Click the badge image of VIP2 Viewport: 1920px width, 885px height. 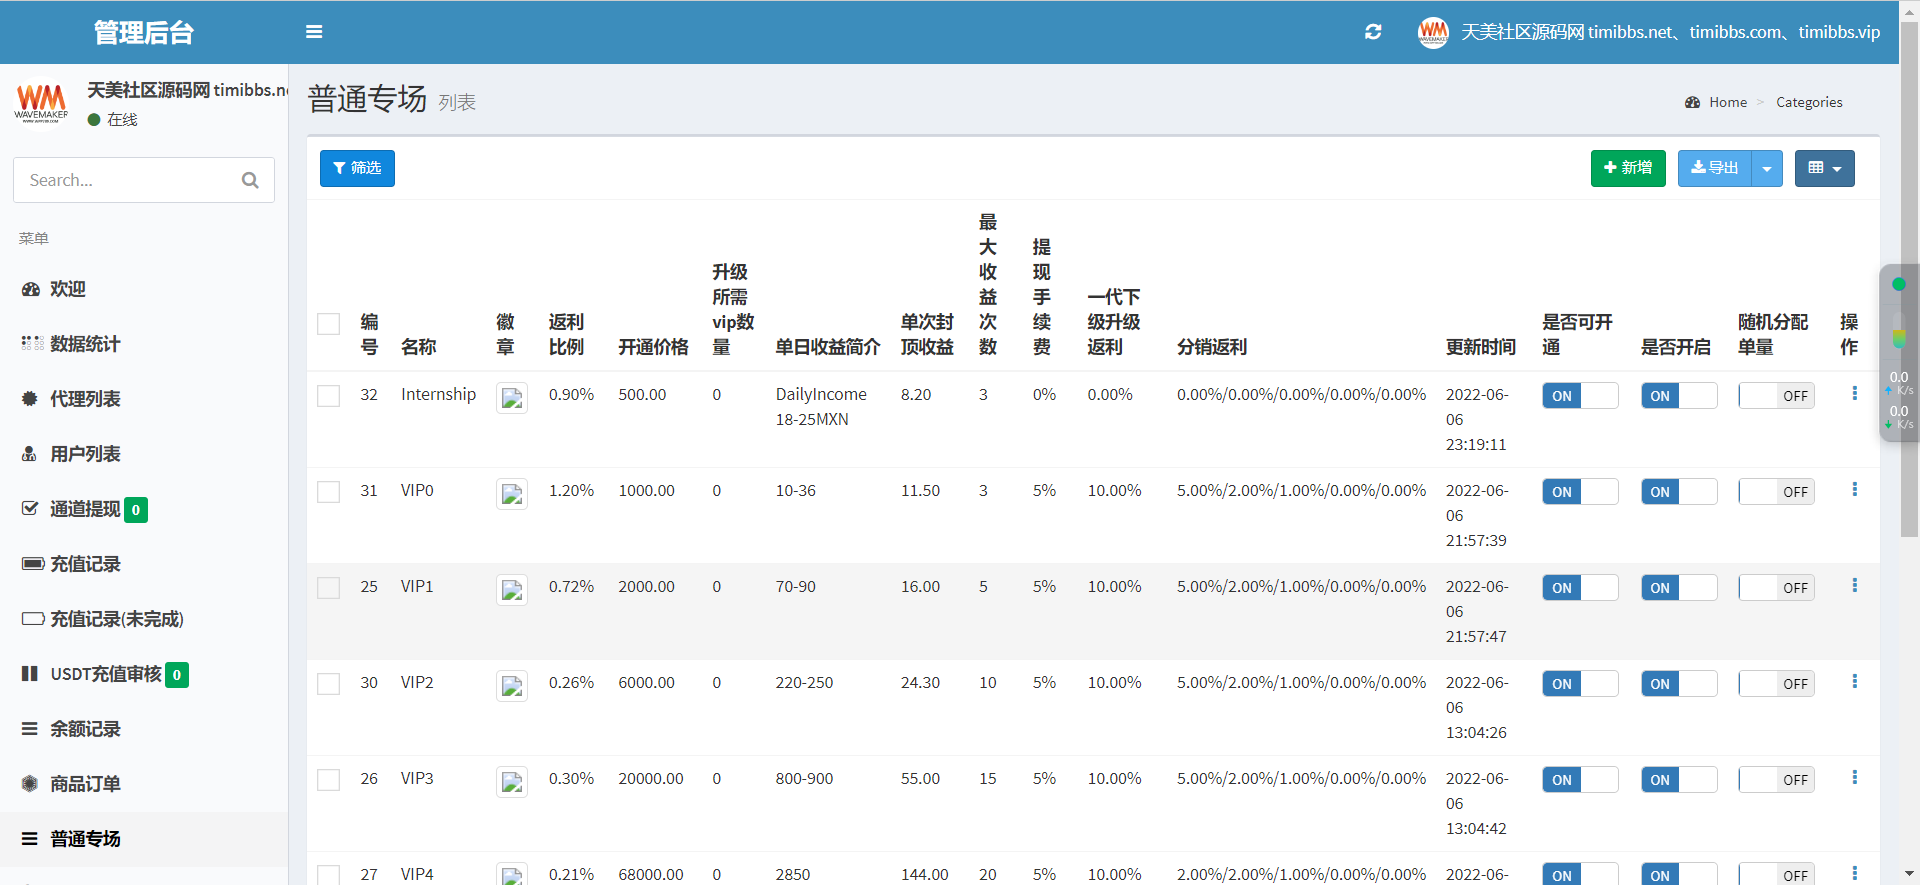[512, 686]
